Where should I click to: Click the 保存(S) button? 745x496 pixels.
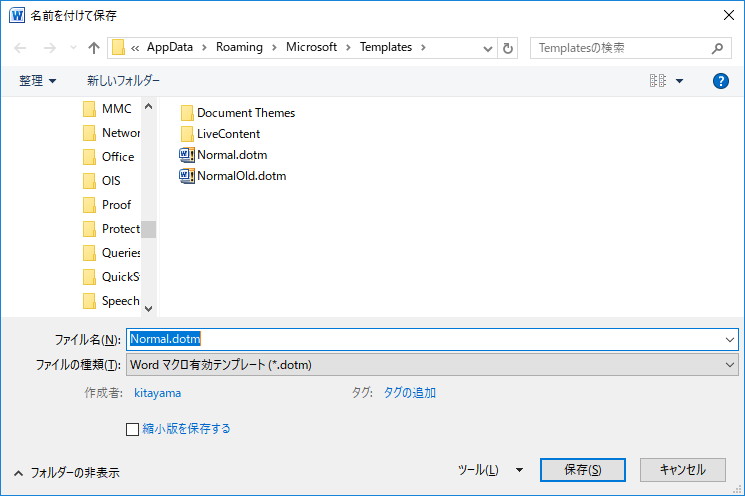583,470
